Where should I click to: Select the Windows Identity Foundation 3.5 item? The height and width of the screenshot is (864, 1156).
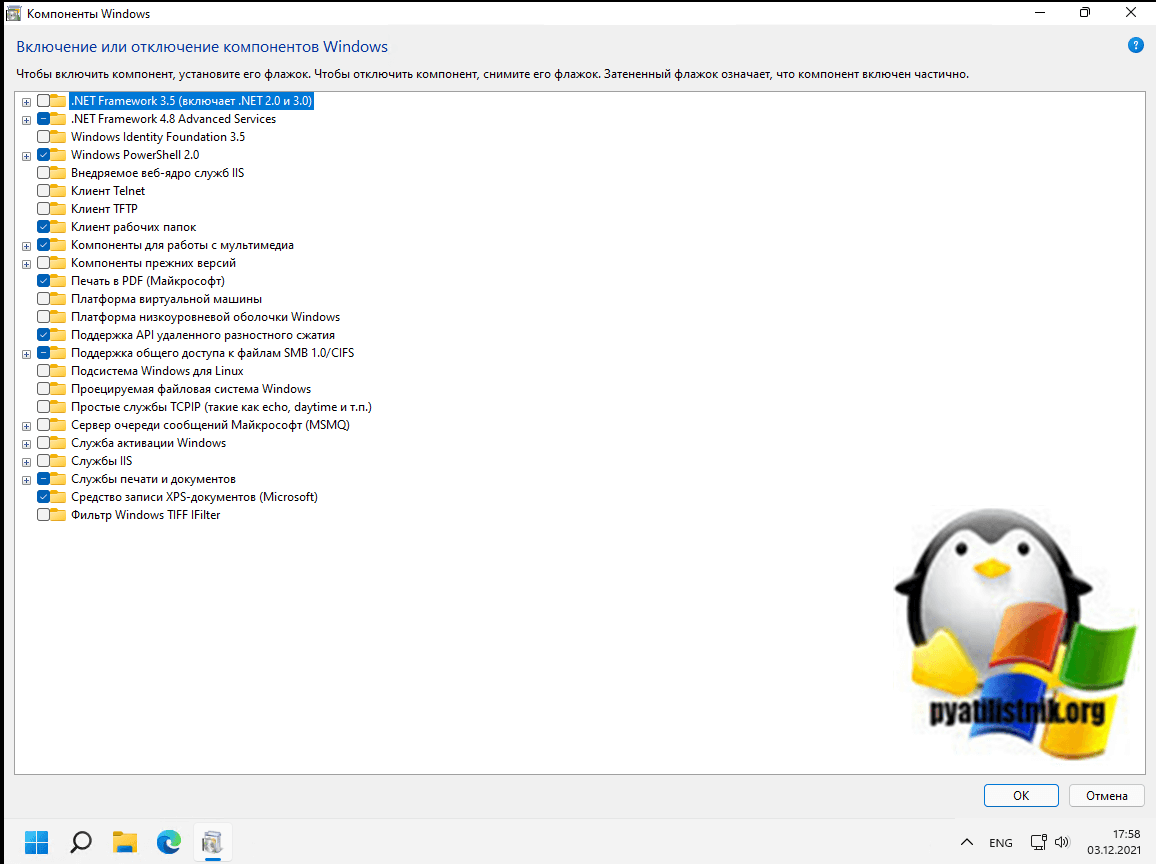click(x=157, y=137)
